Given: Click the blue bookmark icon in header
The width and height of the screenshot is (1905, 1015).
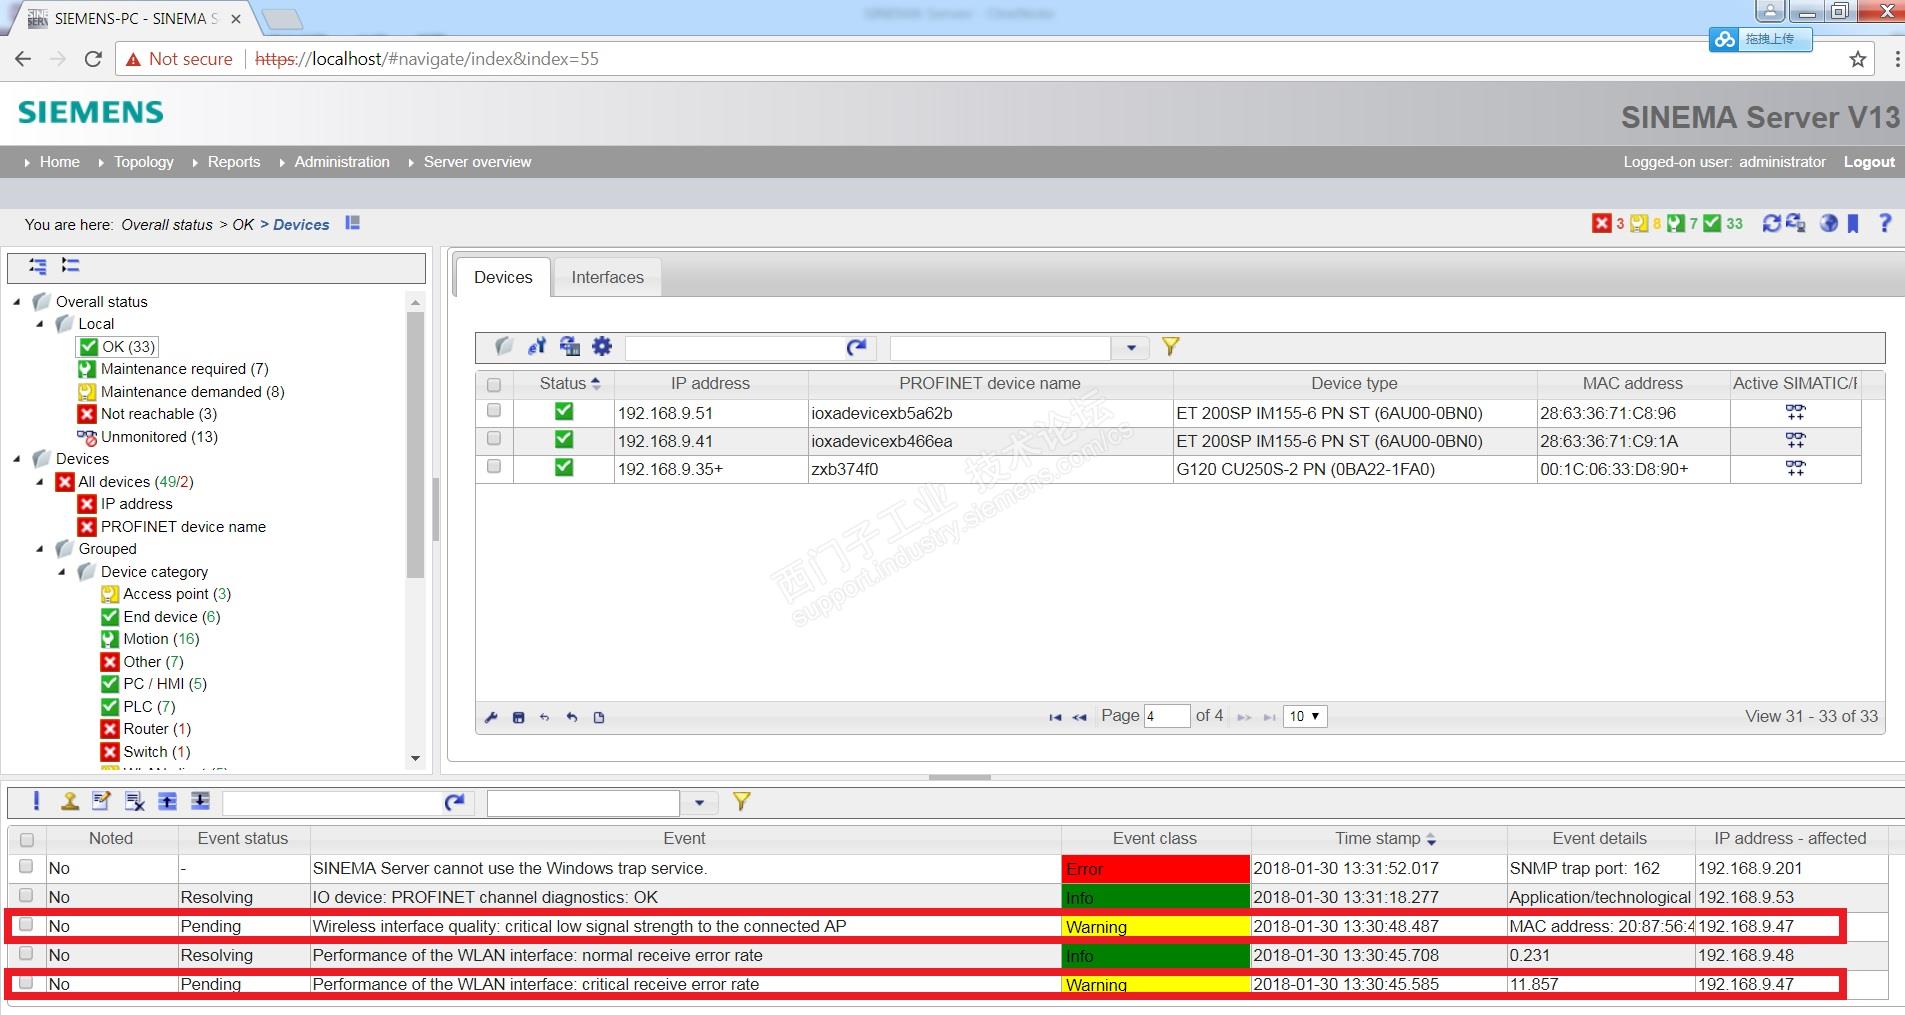Looking at the screenshot, I should [1853, 224].
